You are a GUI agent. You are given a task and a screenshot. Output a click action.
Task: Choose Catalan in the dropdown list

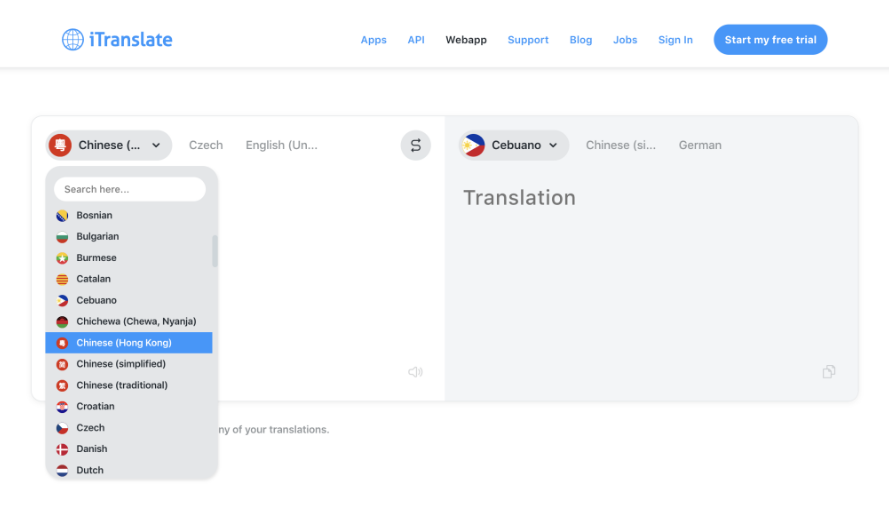point(129,279)
